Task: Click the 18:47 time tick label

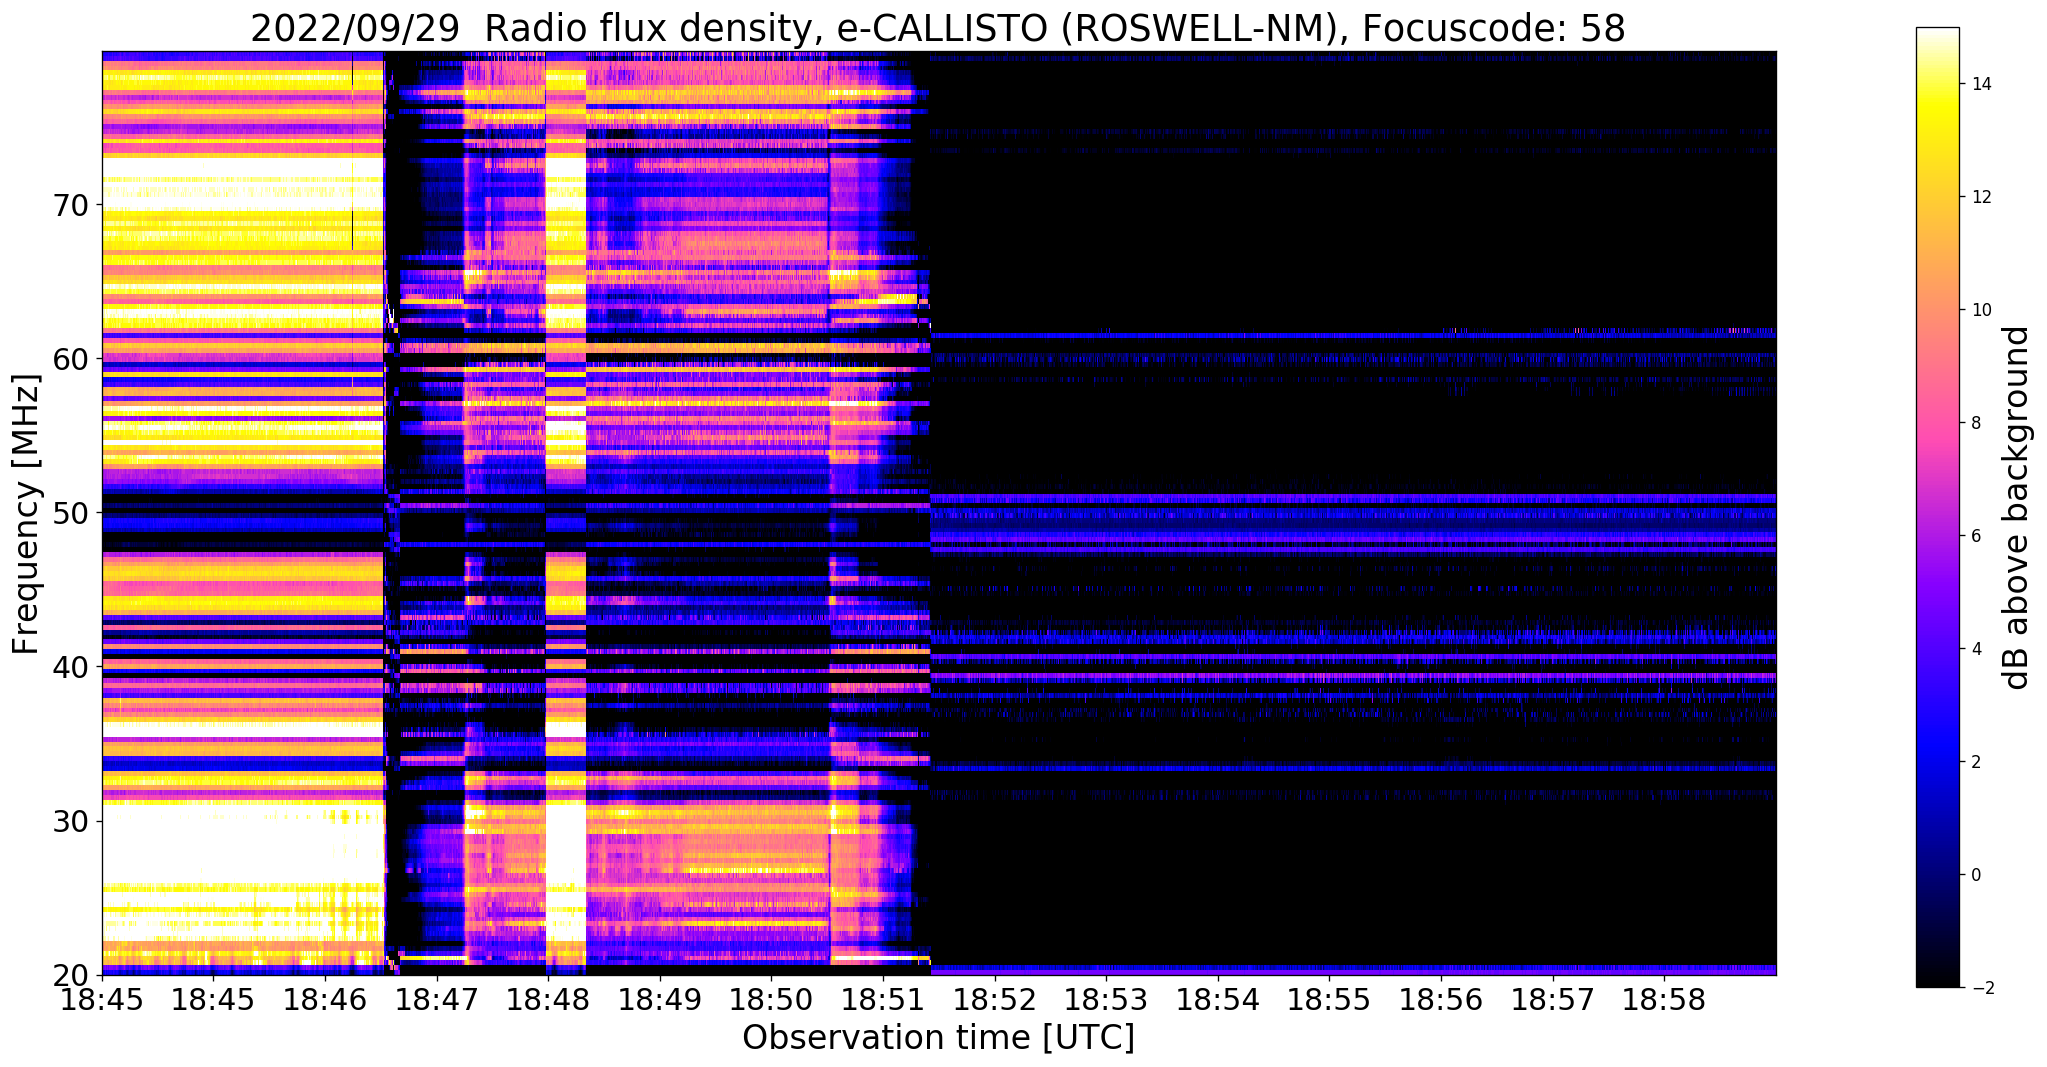Action: coord(436,1001)
